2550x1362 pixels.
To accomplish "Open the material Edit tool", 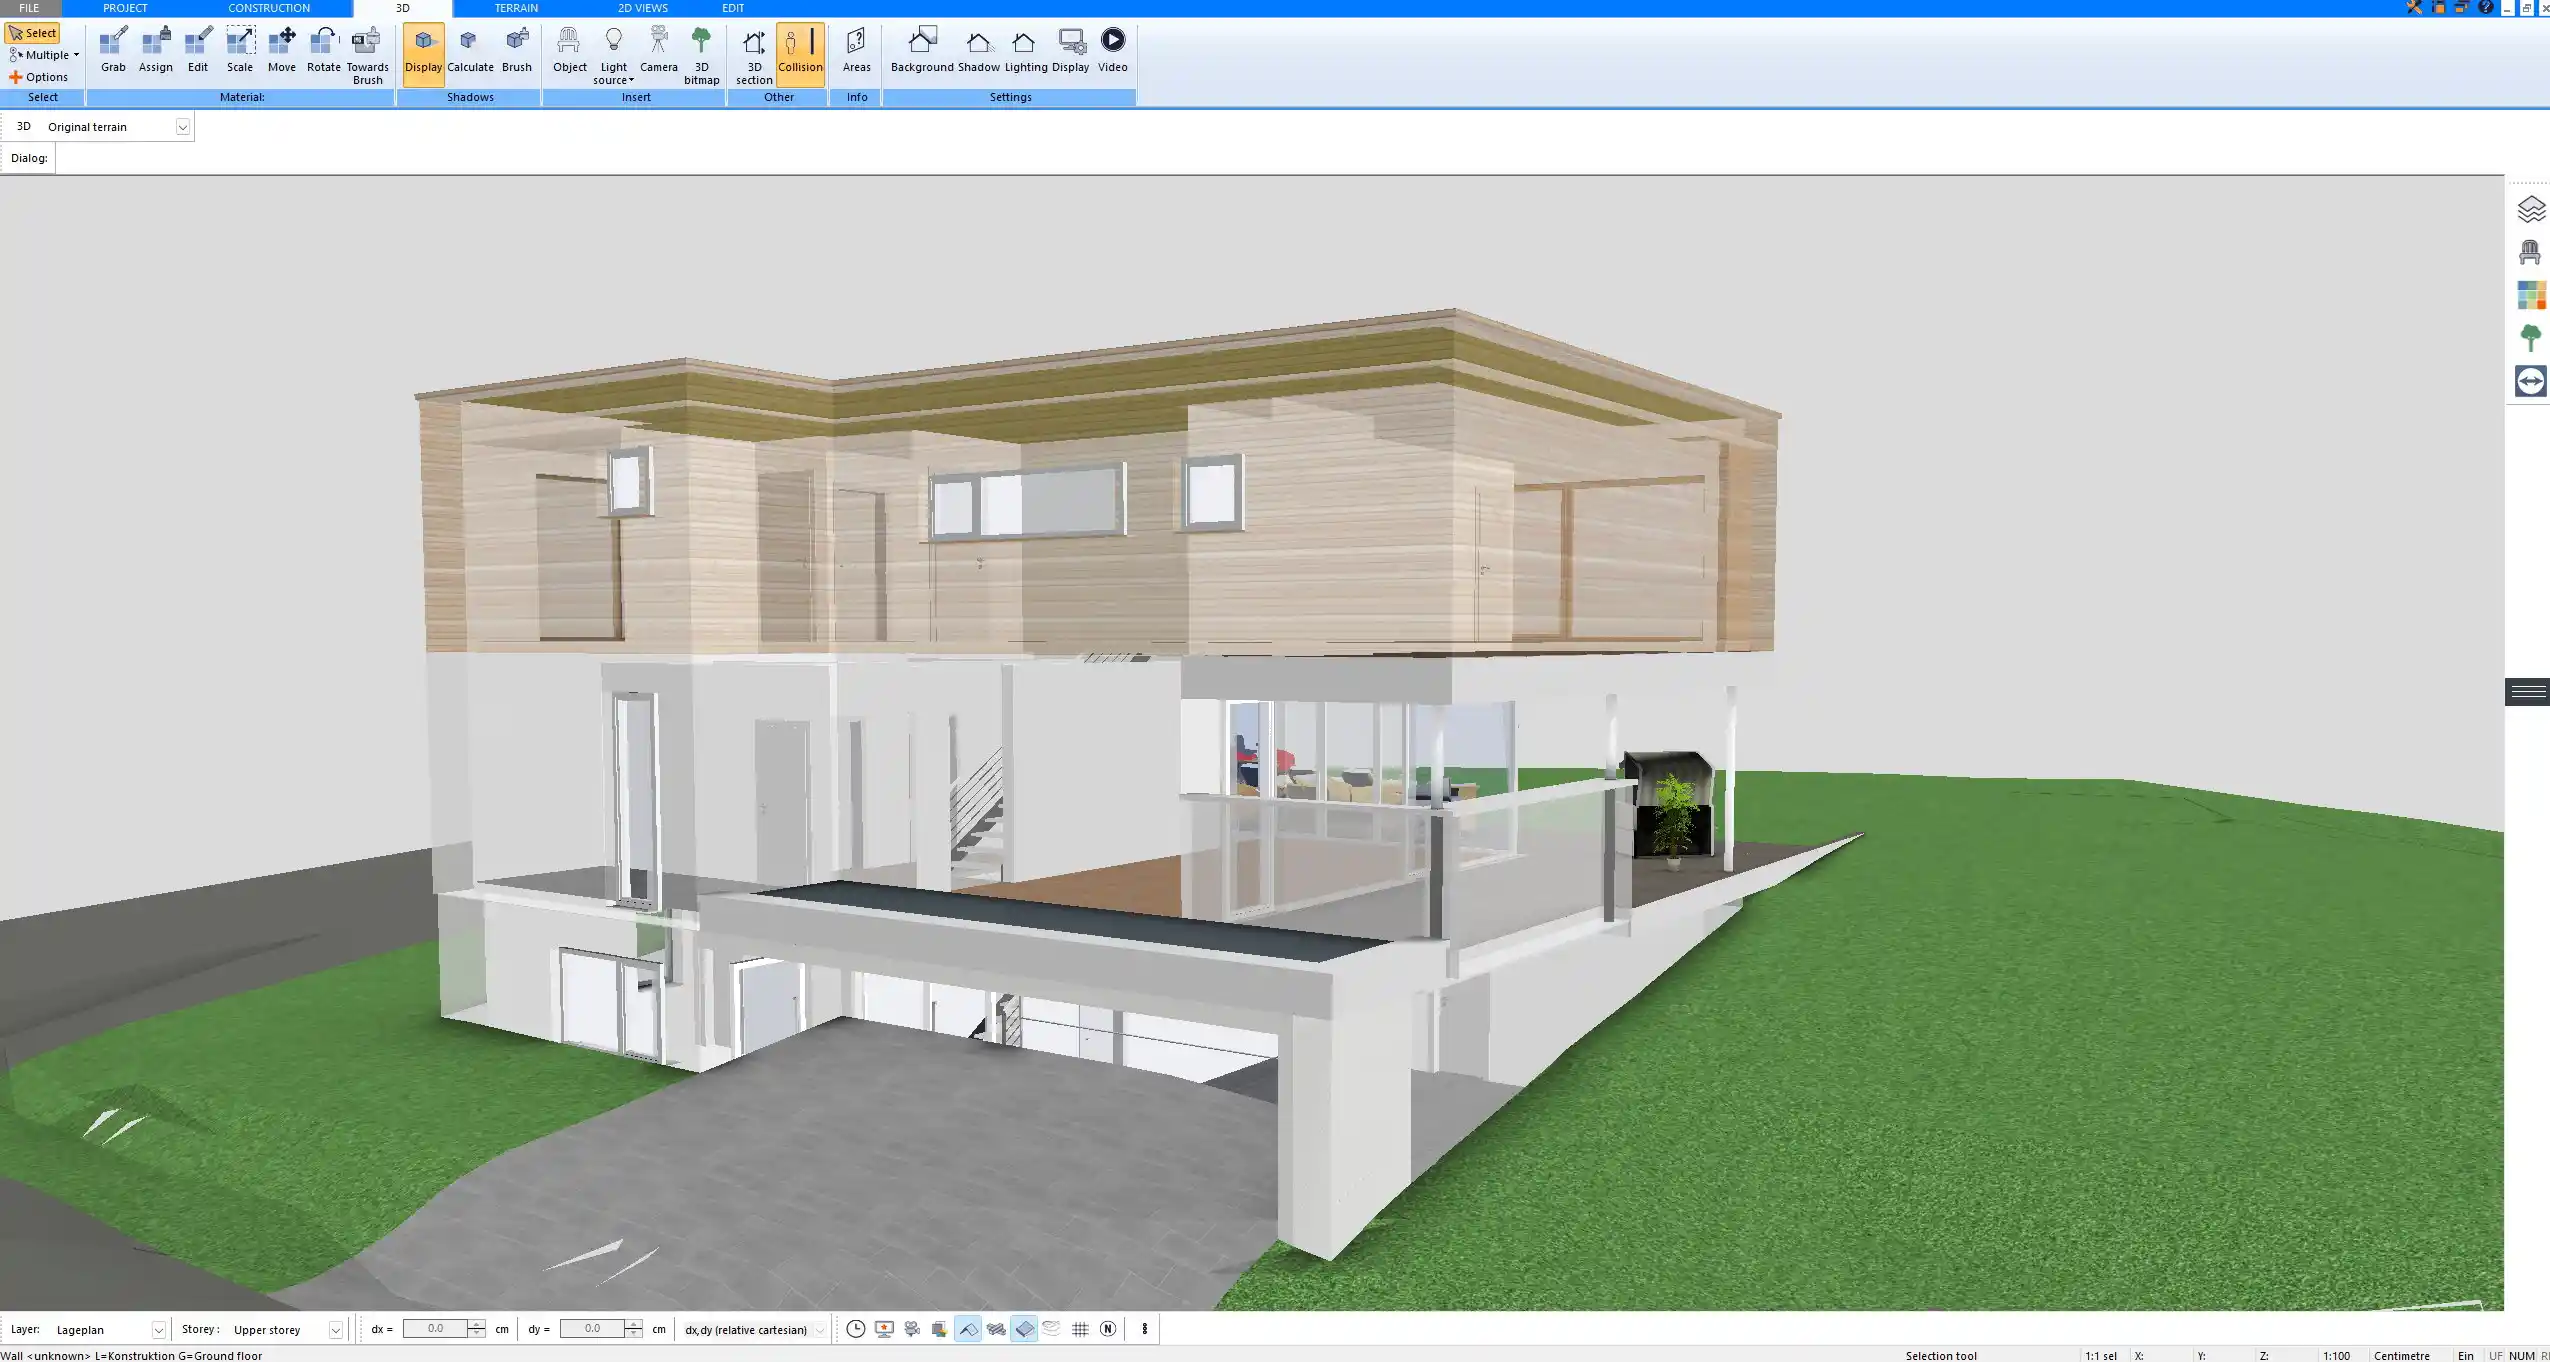I will click(198, 50).
